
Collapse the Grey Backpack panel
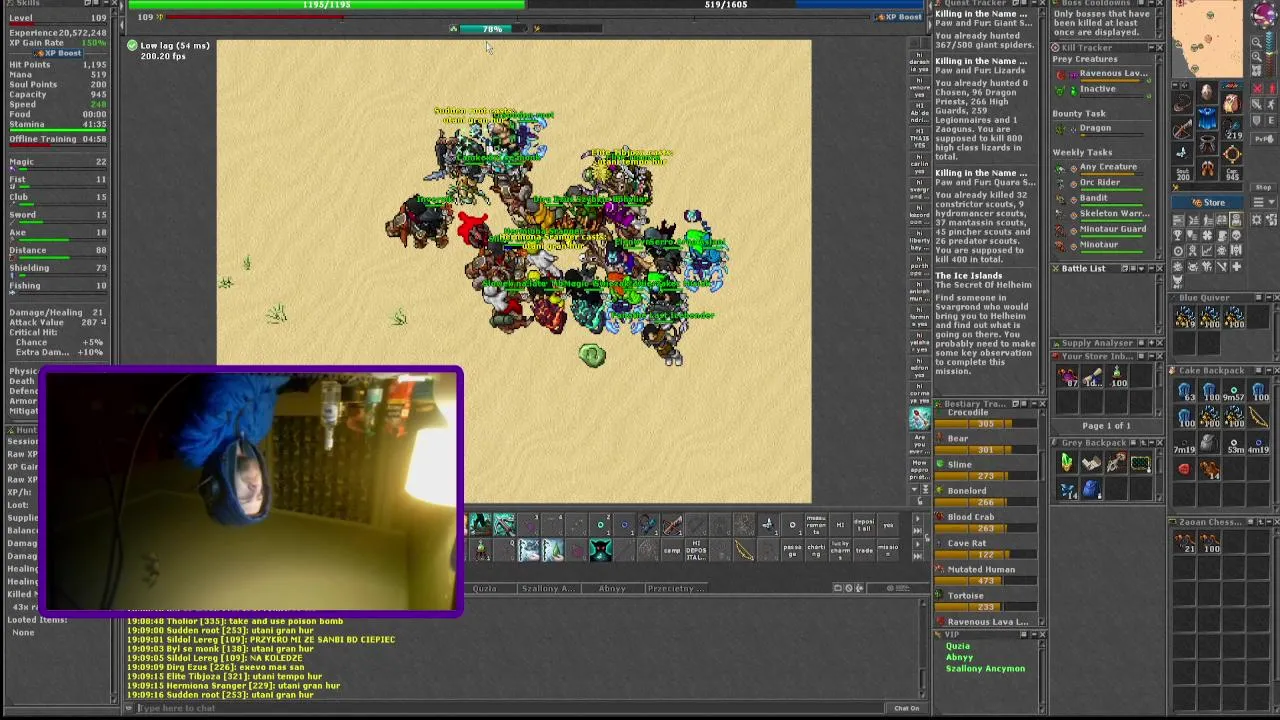pyautogui.click(x=1151, y=443)
